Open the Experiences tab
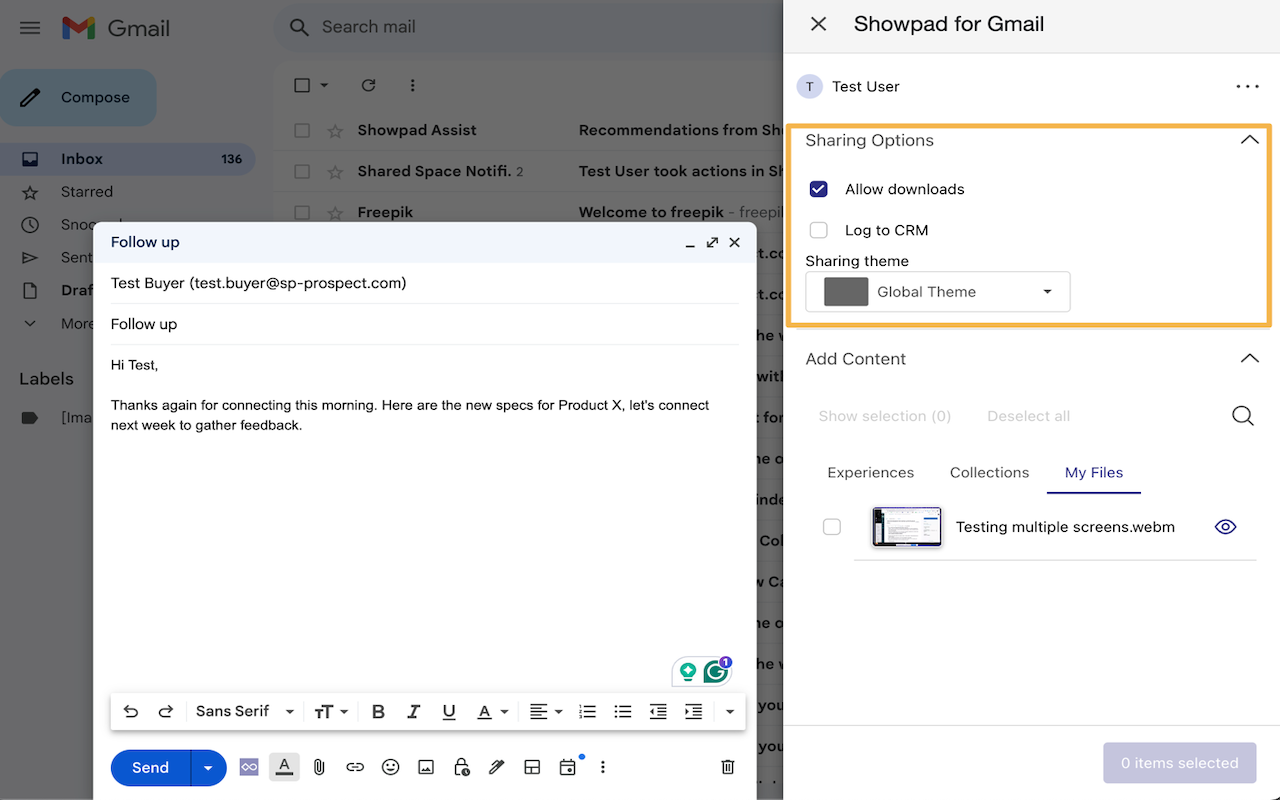The image size is (1280, 800). pyautogui.click(x=870, y=472)
